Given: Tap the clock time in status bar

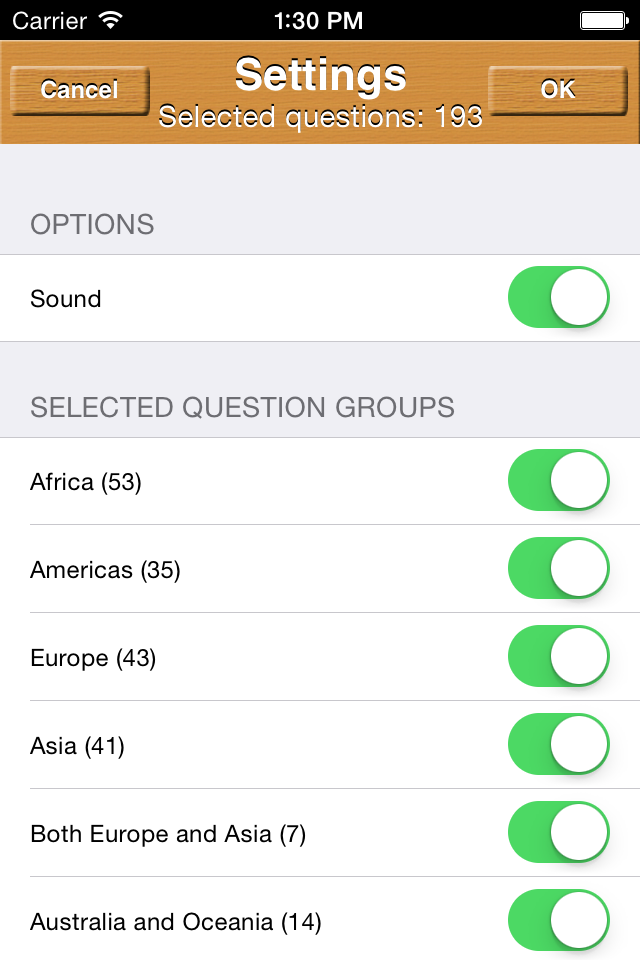Looking at the screenshot, I should (x=318, y=19).
